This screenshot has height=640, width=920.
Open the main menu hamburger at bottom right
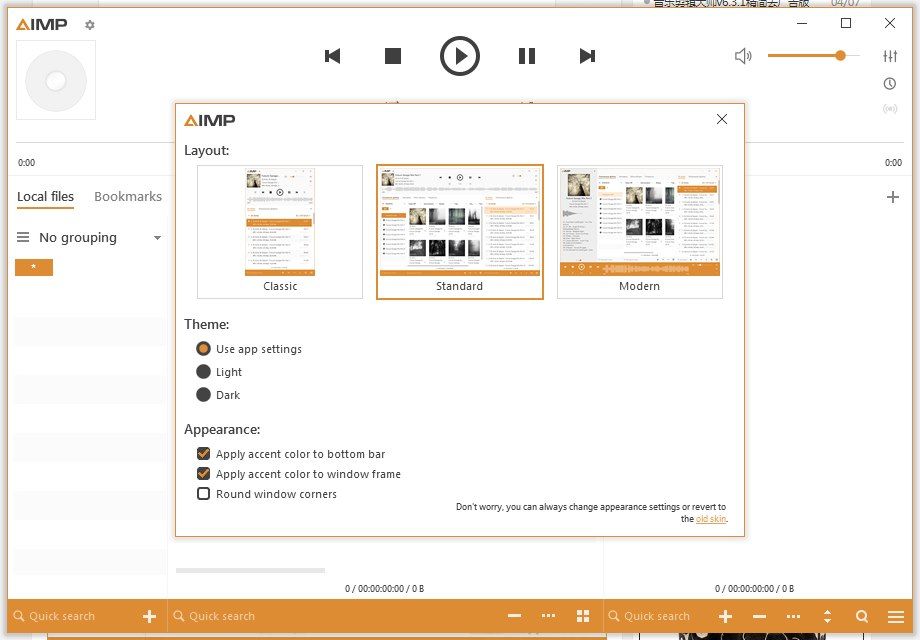click(x=895, y=616)
